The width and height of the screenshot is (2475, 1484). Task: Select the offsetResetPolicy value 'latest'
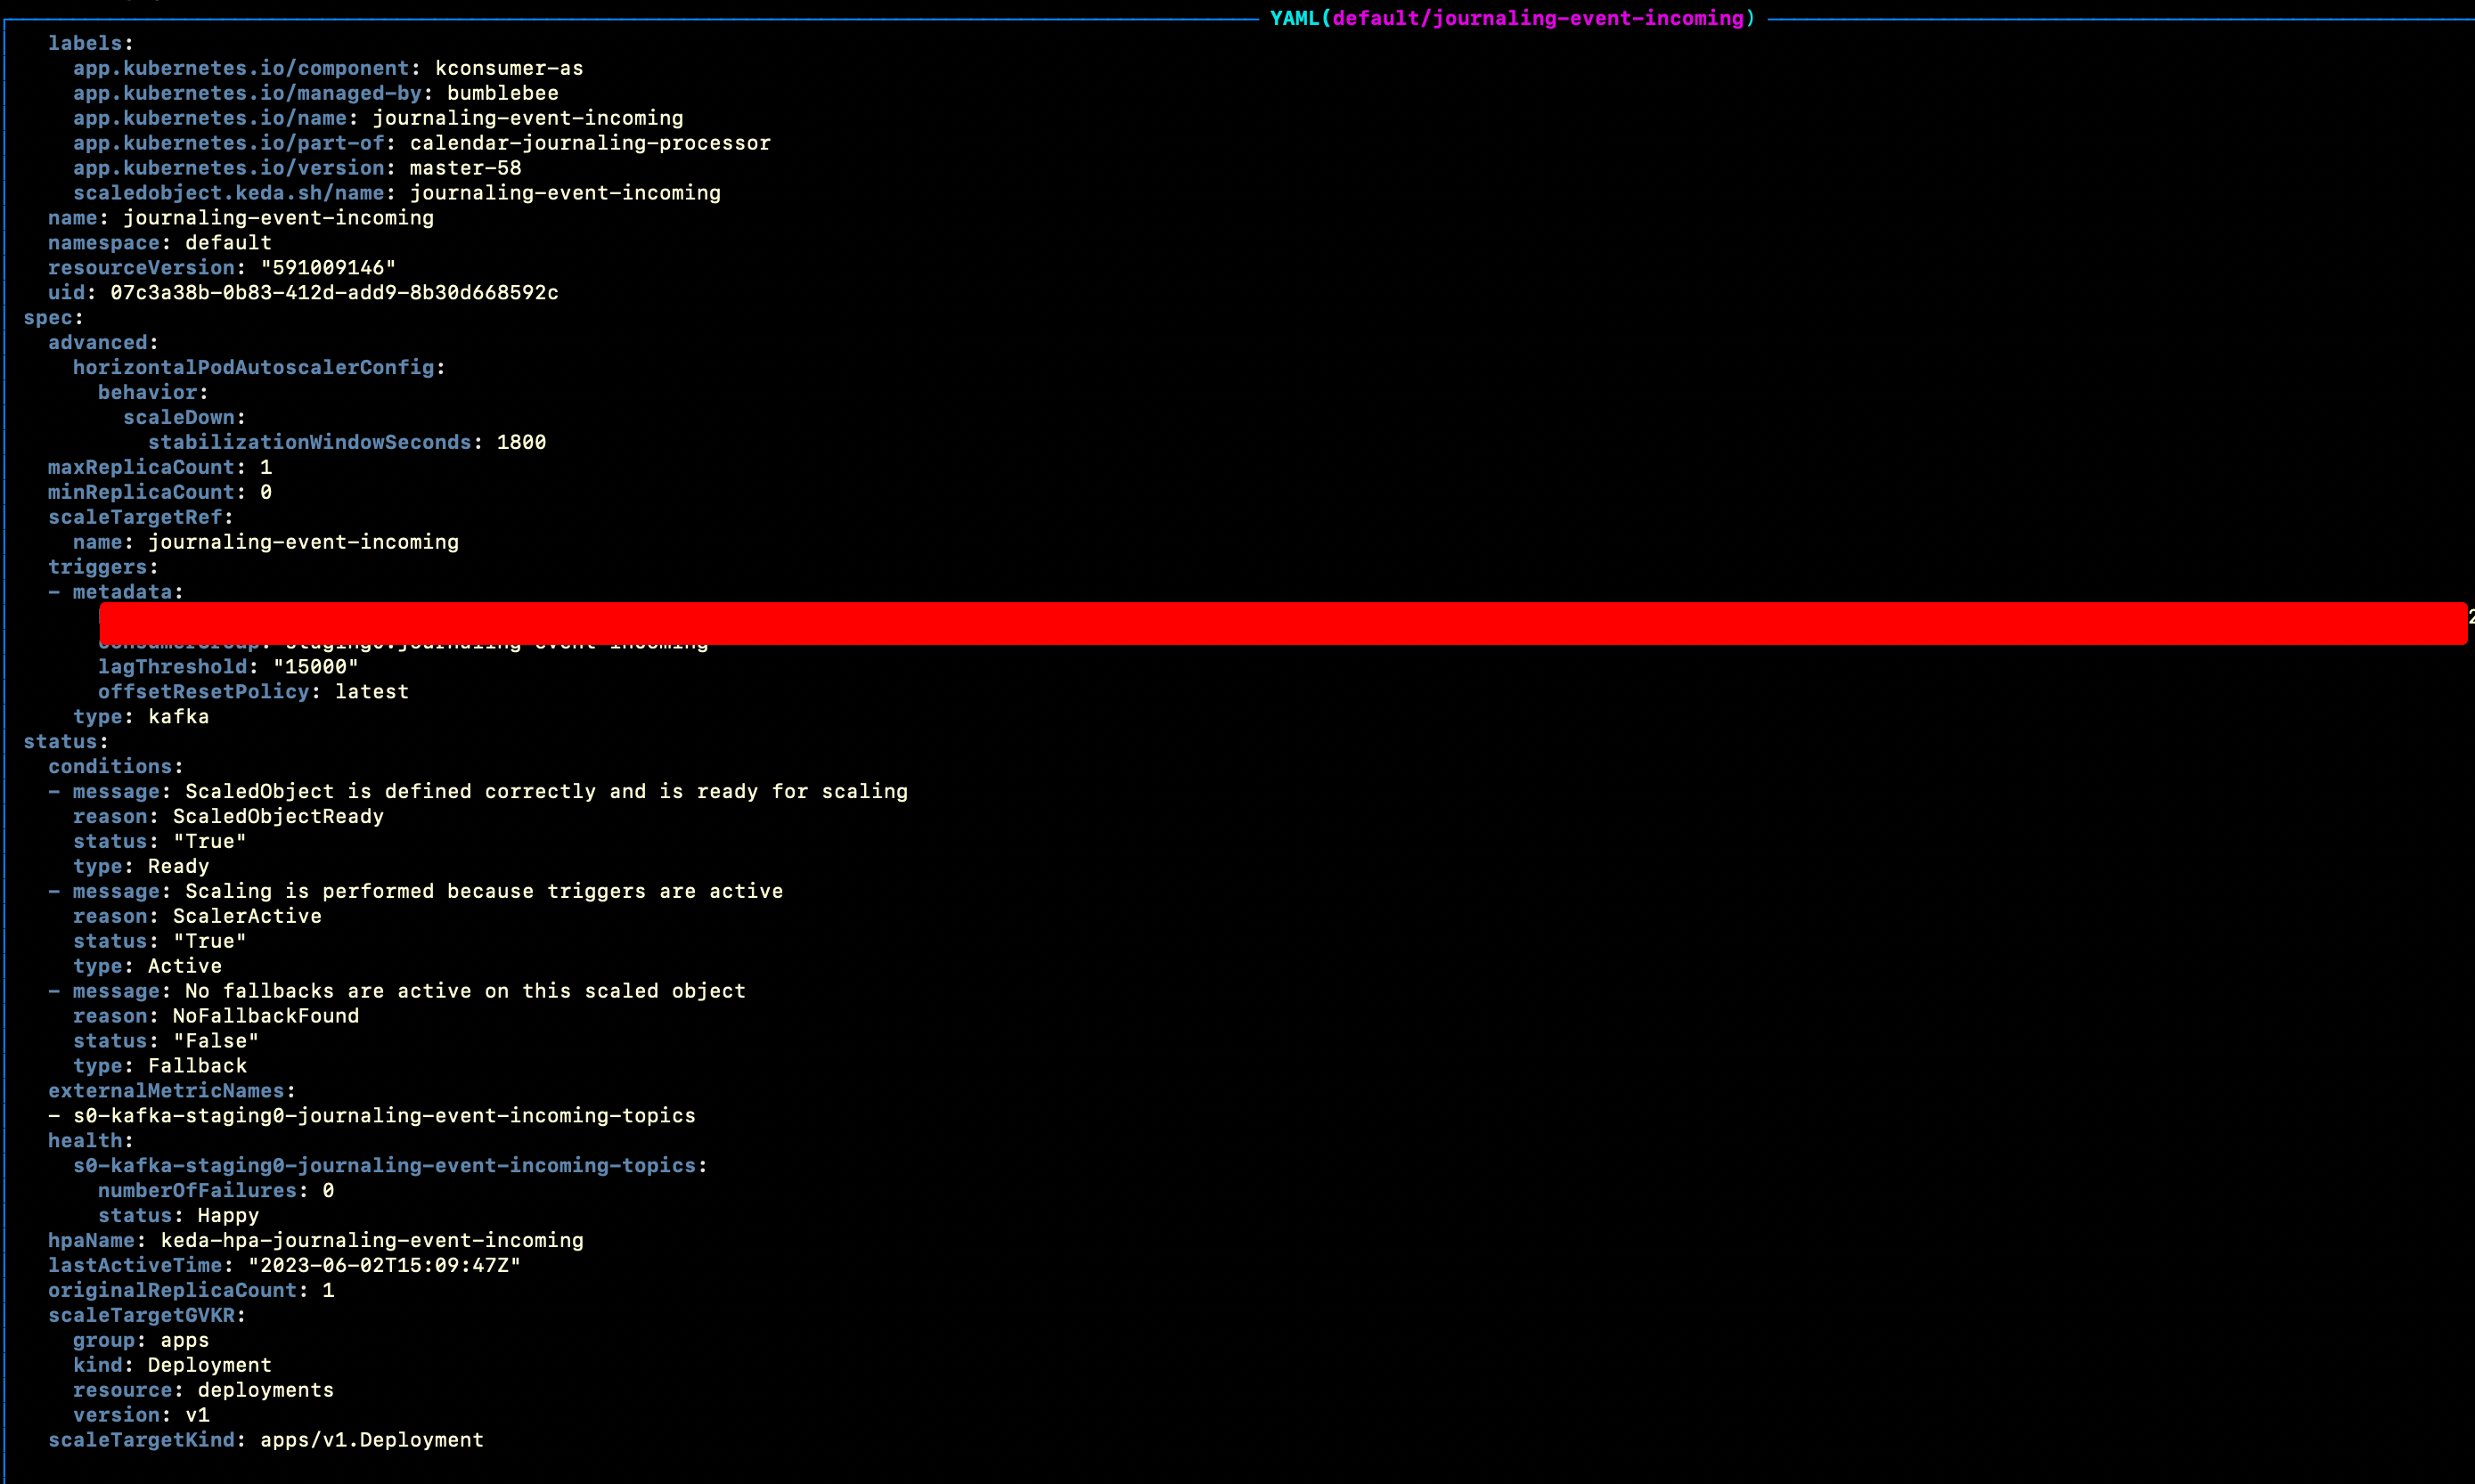[371, 691]
